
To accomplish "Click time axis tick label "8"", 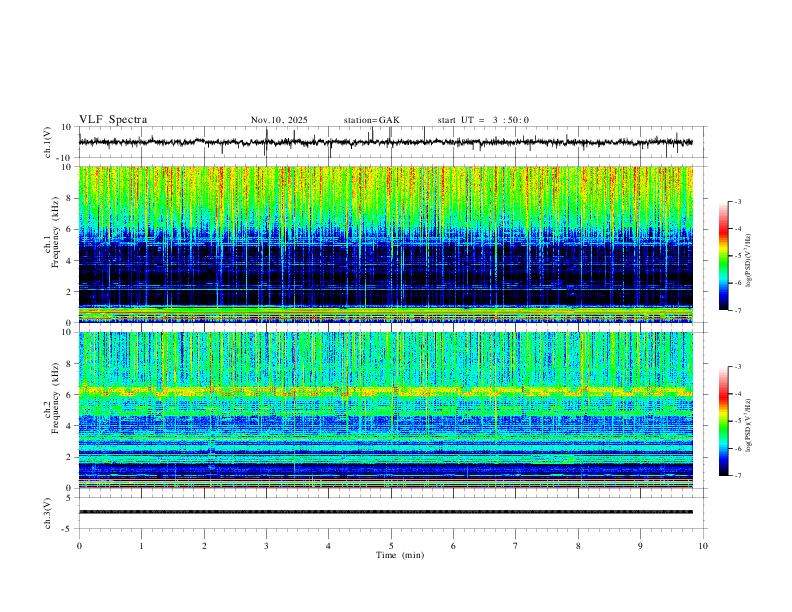I will 578,546.
